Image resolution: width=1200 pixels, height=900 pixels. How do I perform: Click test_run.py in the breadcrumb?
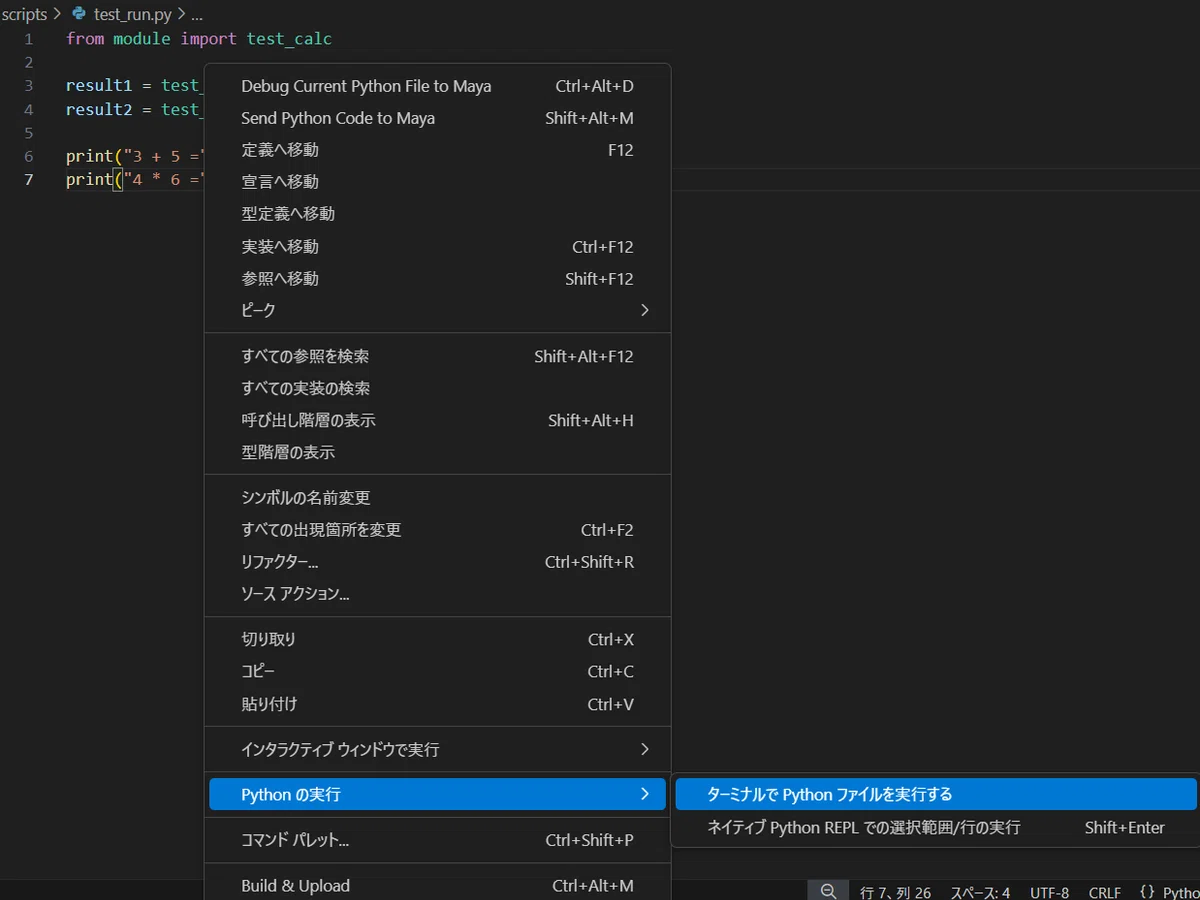click(133, 15)
